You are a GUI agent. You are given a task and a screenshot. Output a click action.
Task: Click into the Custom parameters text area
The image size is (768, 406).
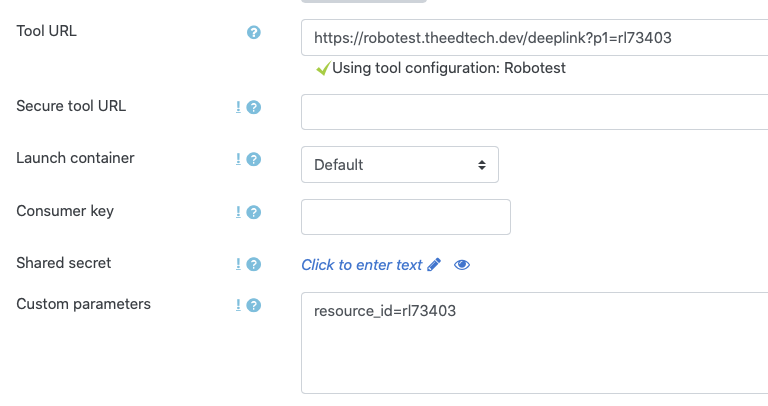pos(534,343)
